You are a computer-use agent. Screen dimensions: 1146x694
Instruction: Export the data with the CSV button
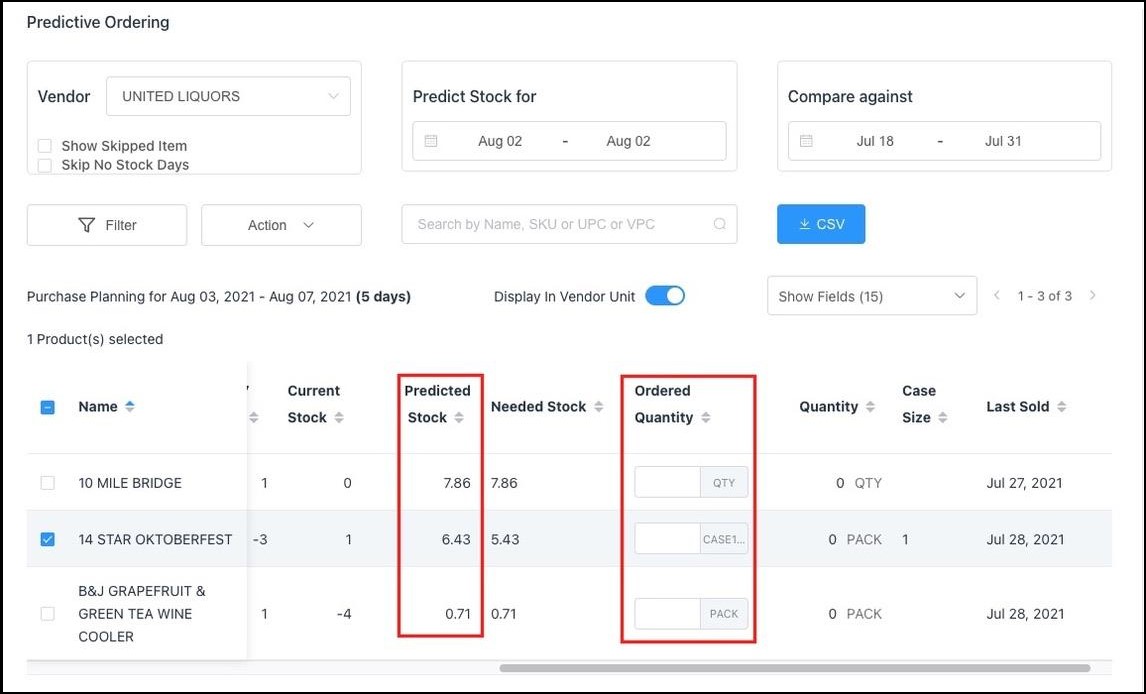pyautogui.click(x=821, y=223)
